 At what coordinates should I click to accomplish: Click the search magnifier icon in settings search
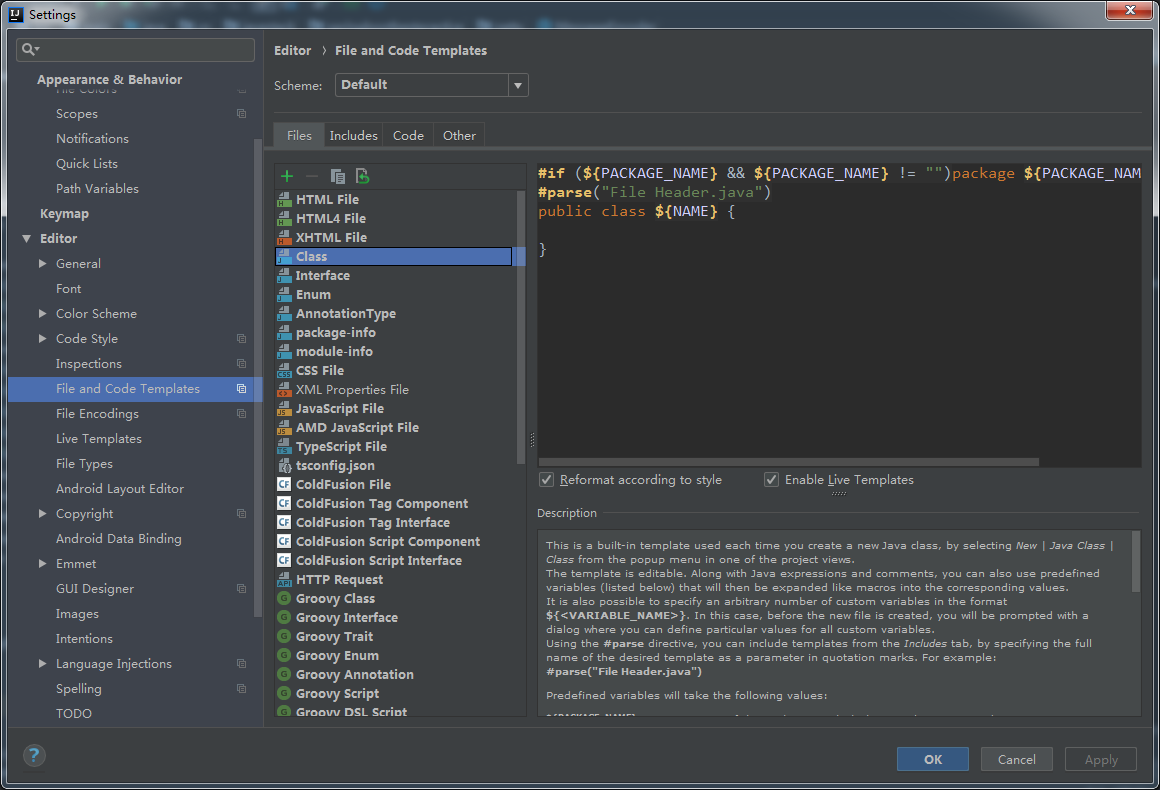pos(30,49)
